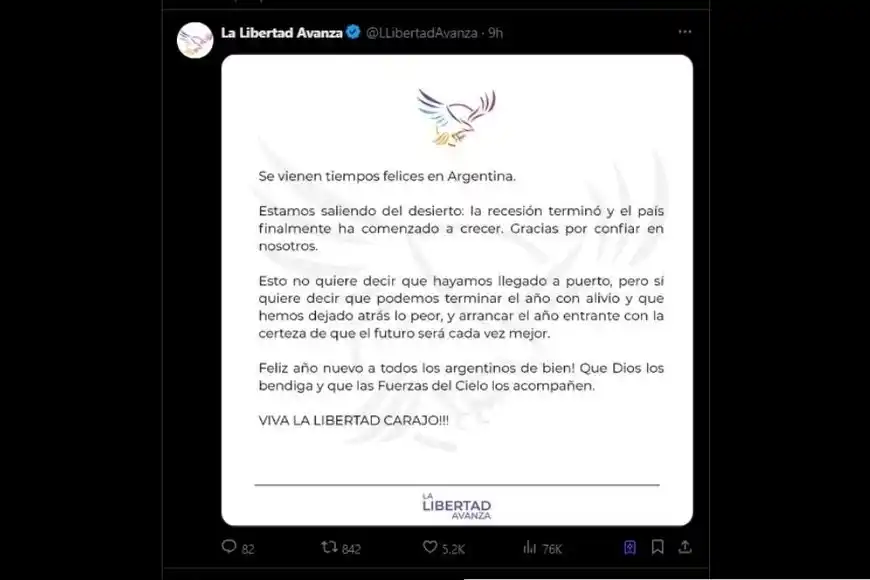This screenshot has height=580, width=870.
Task: Repost the tweet via retweet arrows icon
Action: point(329,547)
